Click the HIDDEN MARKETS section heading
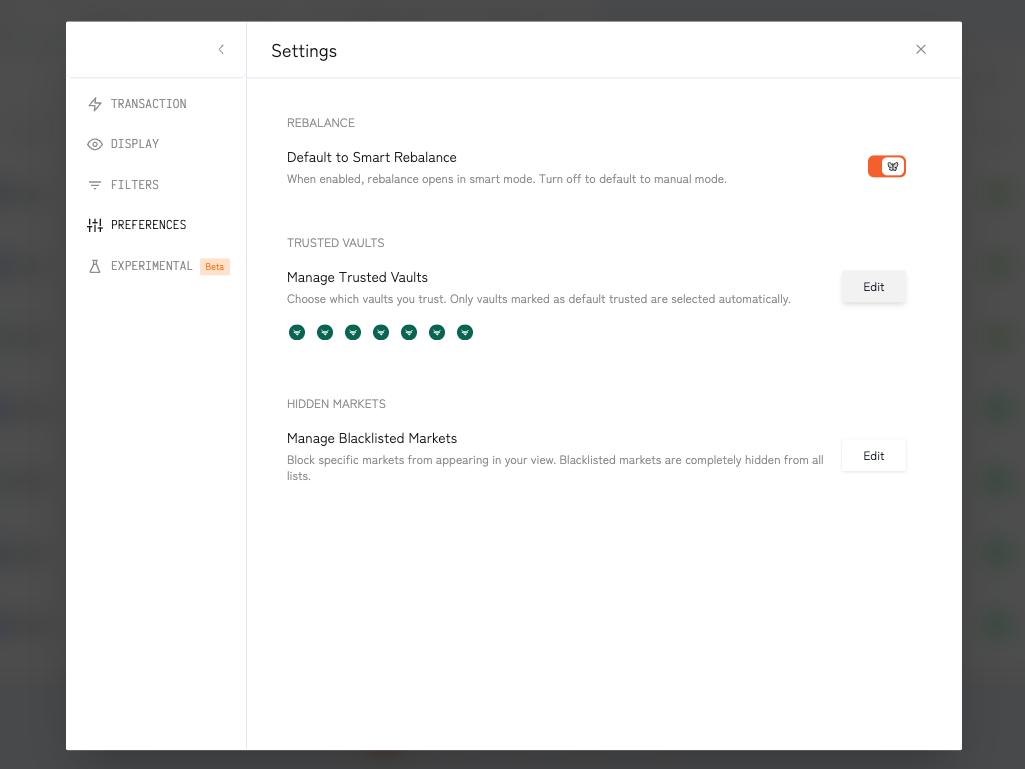Viewport: 1025px width, 769px height. click(336, 404)
